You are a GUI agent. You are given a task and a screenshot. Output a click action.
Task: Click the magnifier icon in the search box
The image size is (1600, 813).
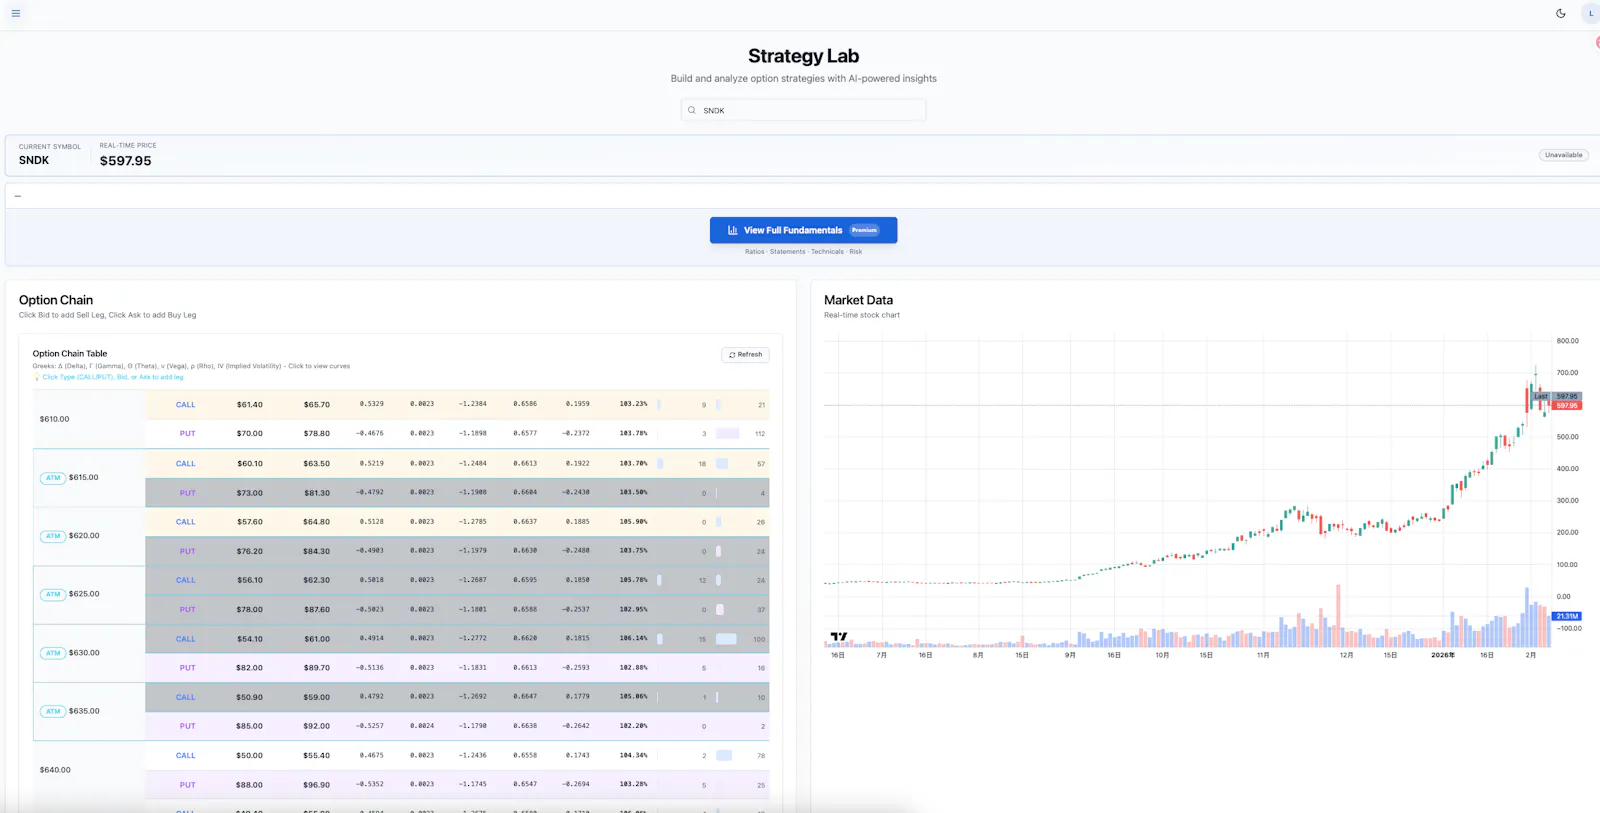tap(691, 110)
